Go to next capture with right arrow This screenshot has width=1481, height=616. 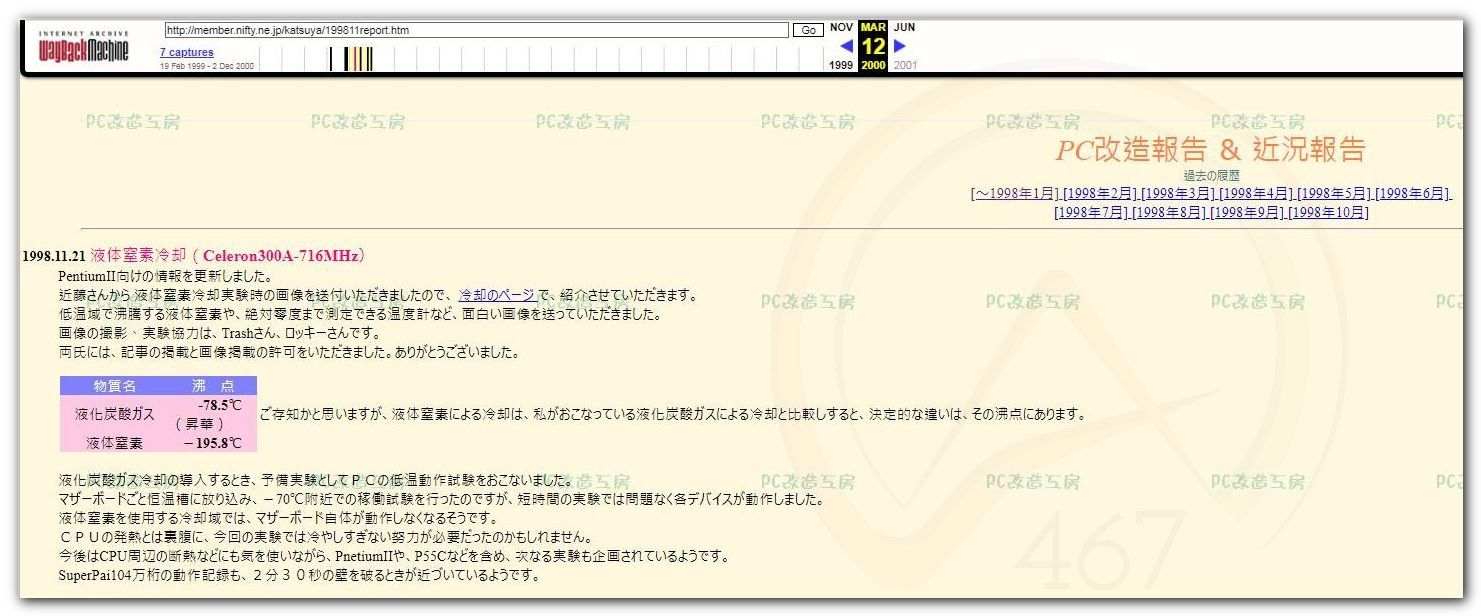click(899, 45)
